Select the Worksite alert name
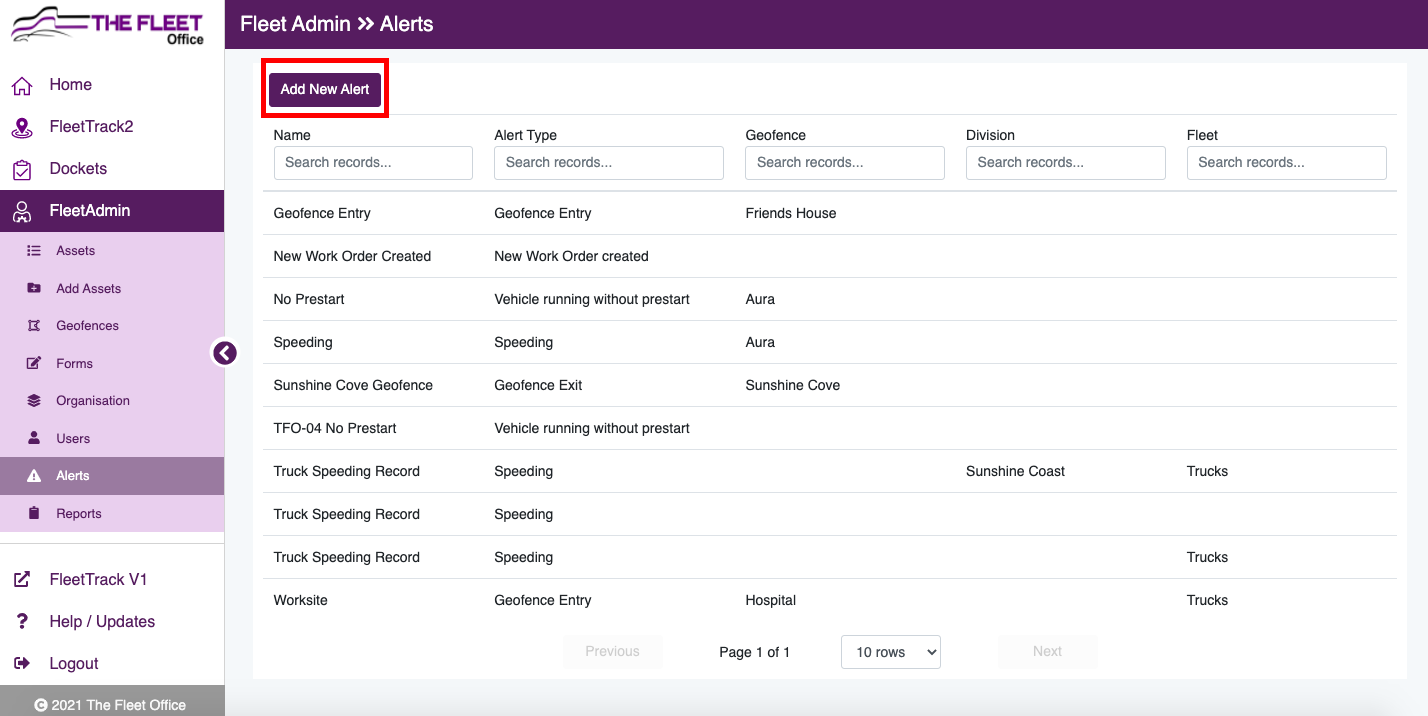1428x716 pixels. [x=300, y=600]
